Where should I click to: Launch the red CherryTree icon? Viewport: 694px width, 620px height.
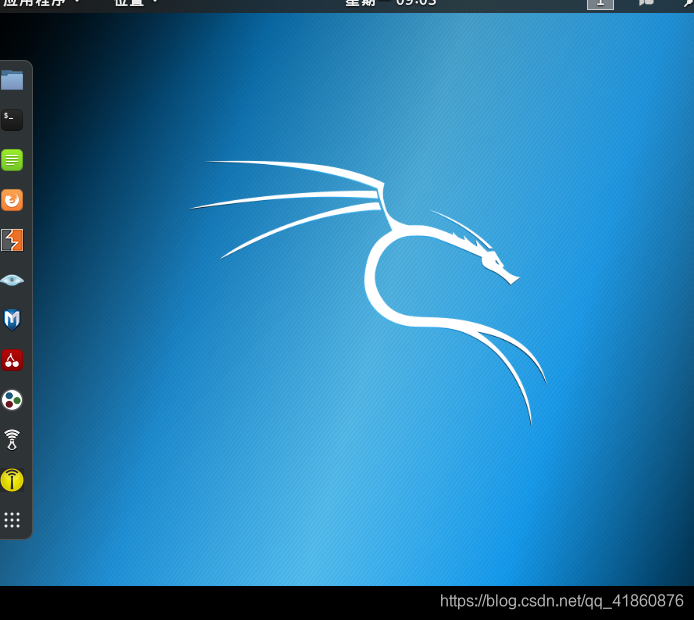12,360
